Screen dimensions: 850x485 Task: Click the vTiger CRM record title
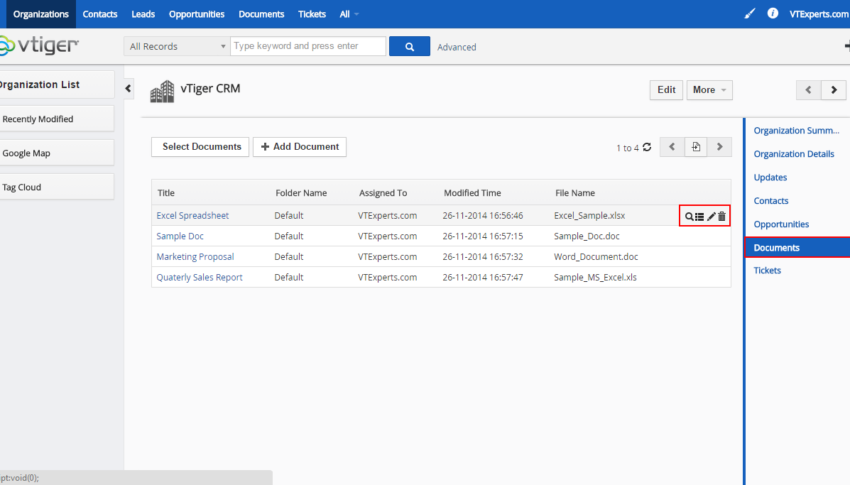pos(210,89)
